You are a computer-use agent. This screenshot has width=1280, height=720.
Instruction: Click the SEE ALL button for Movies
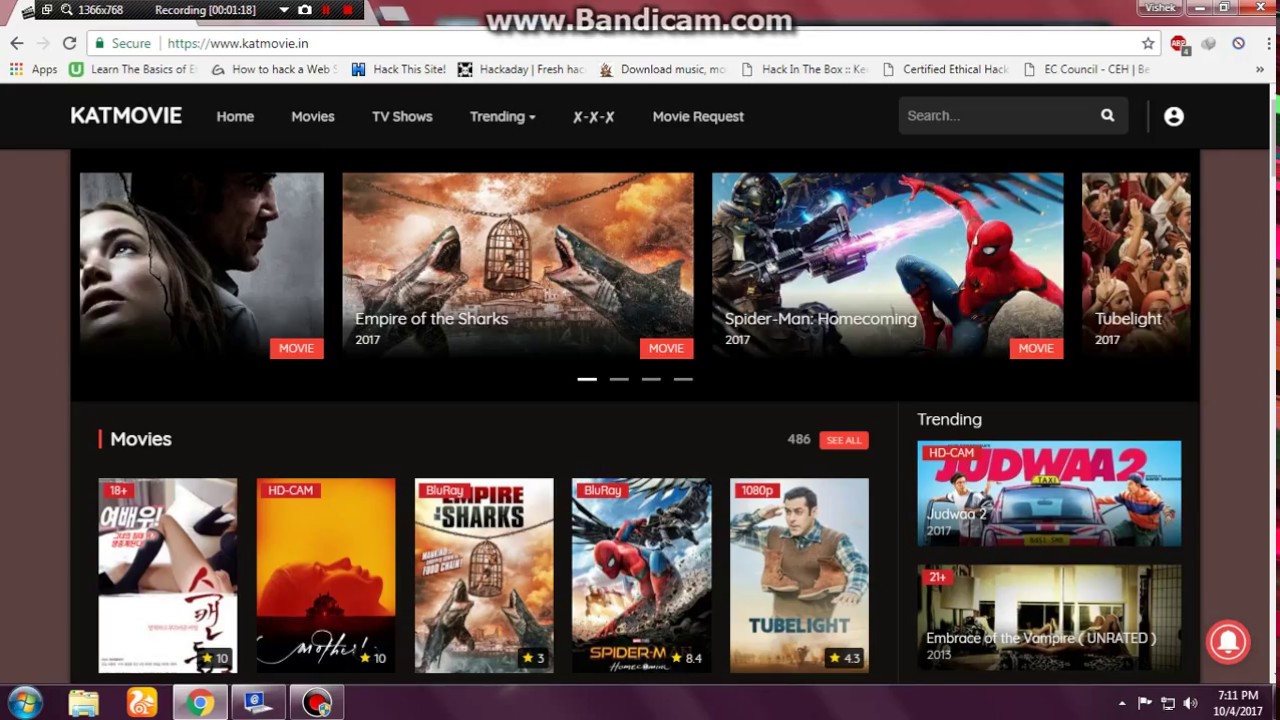point(844,440)
